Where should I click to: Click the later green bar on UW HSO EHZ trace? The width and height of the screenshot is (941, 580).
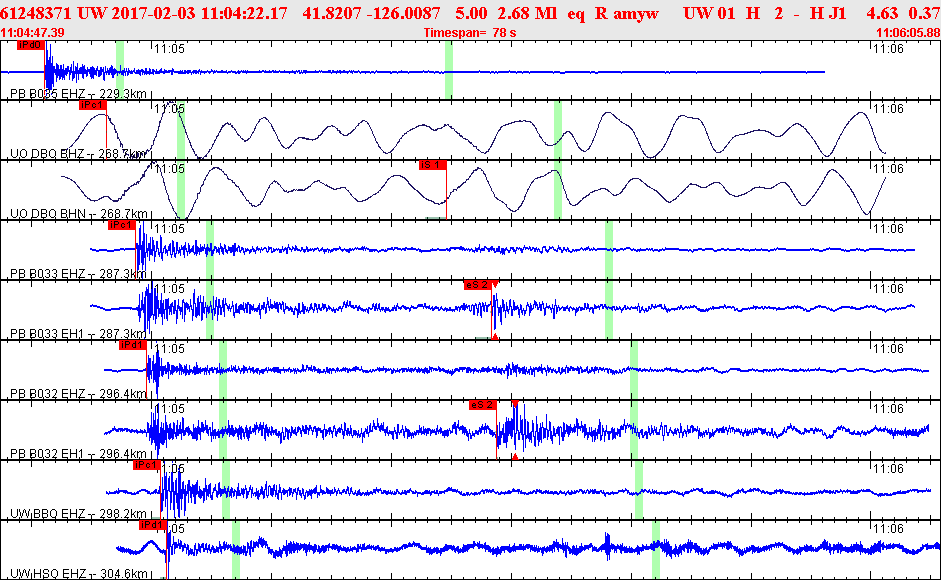point(656,549)
